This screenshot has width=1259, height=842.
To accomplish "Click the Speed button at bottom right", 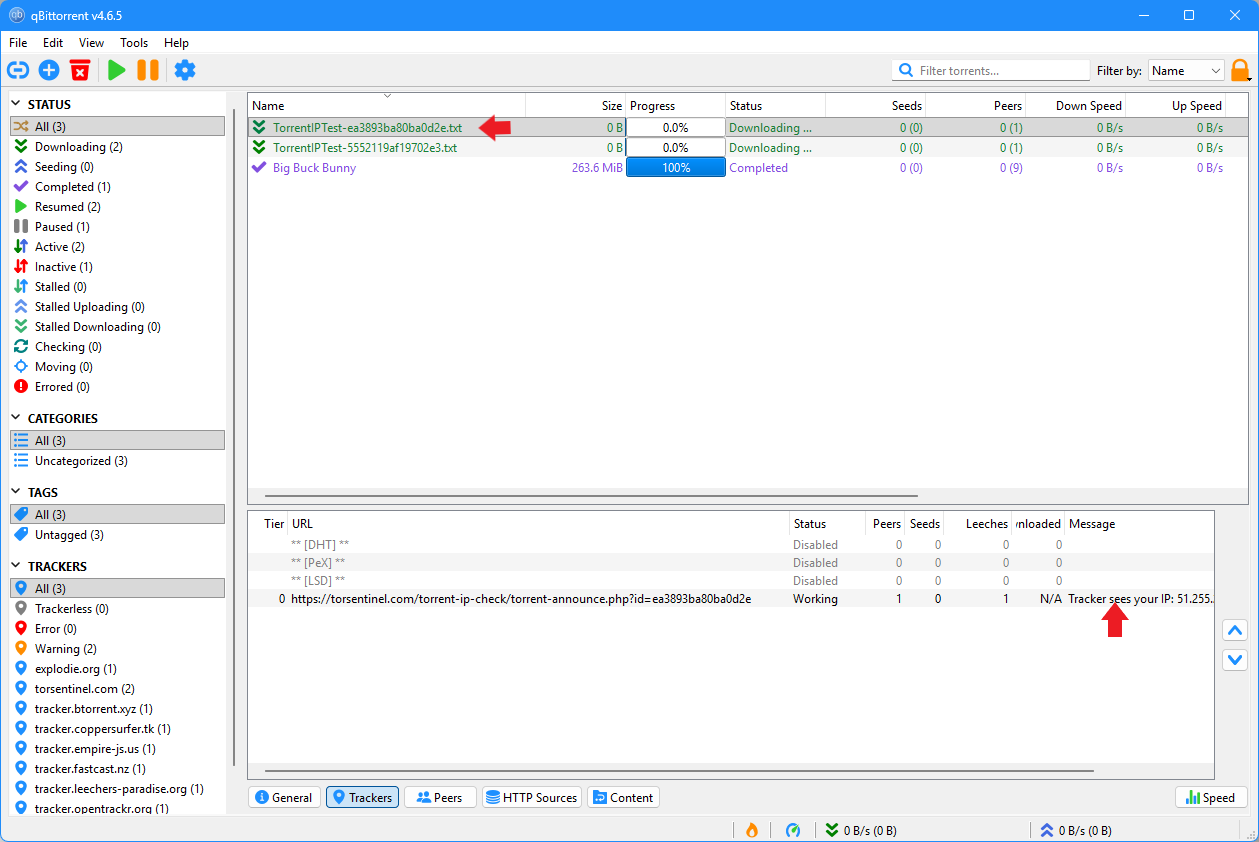I will tap(1211, 797).
